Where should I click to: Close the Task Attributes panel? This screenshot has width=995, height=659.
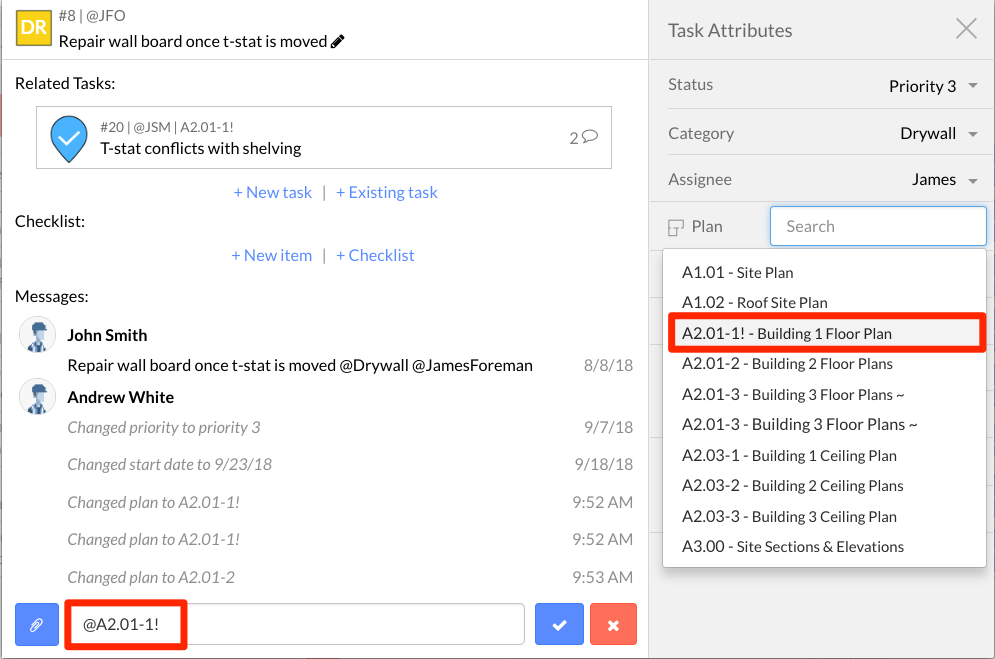966,29
